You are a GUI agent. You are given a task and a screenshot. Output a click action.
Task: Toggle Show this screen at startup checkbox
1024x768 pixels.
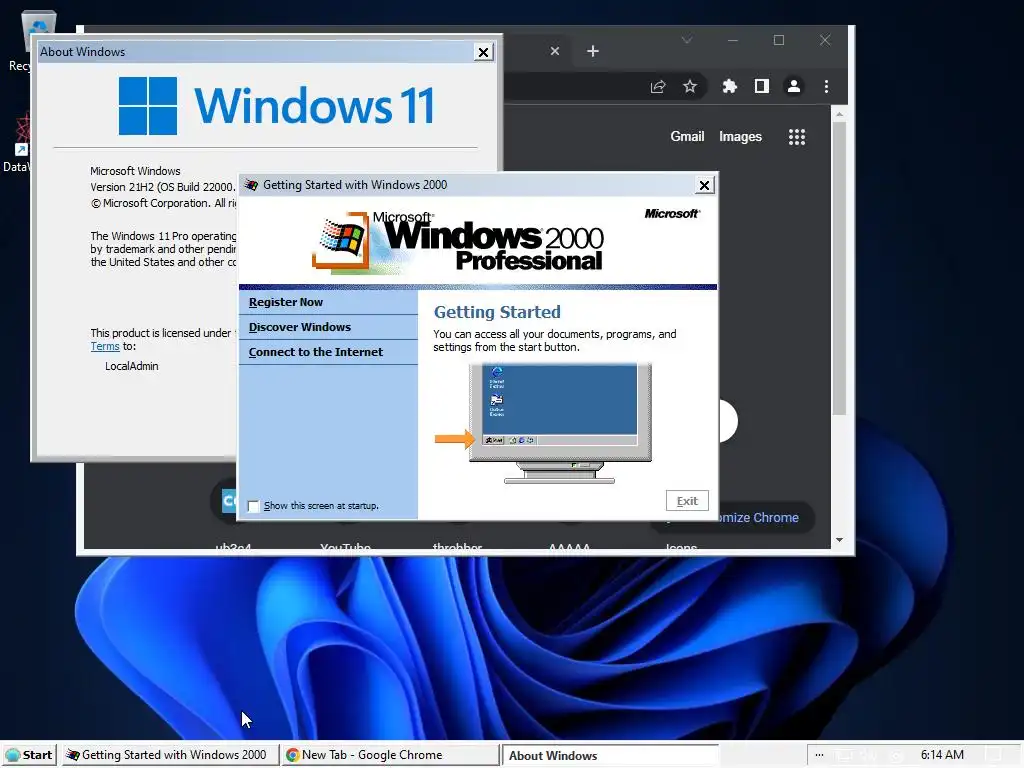click(253, 506)
